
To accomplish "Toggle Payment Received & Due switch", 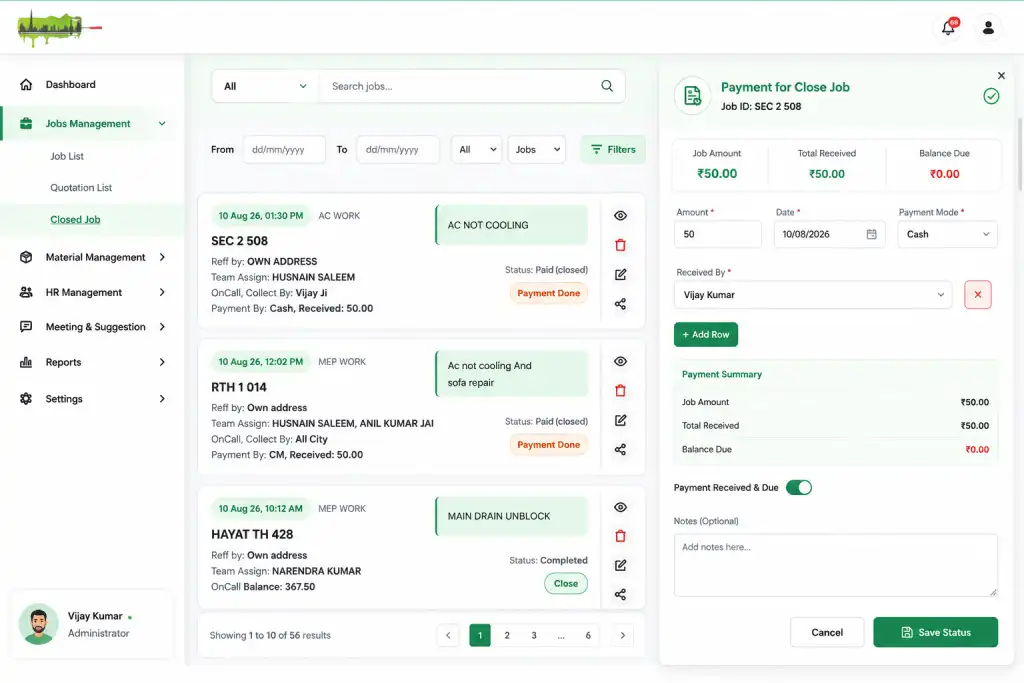I will click(799, 488).
